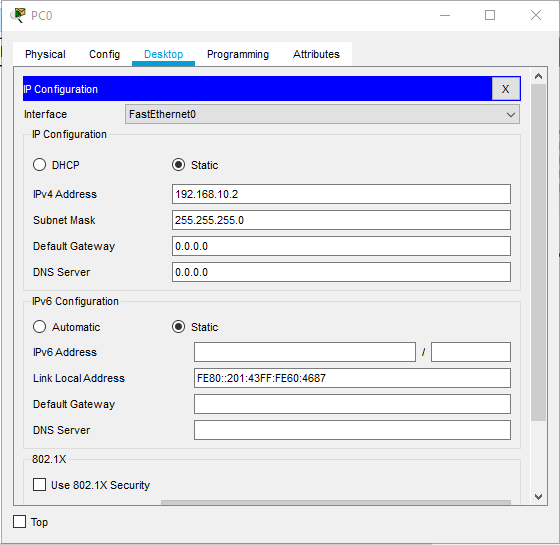Click the scroll down arrow
The image size is (560, 545).
tap(539, 496)
